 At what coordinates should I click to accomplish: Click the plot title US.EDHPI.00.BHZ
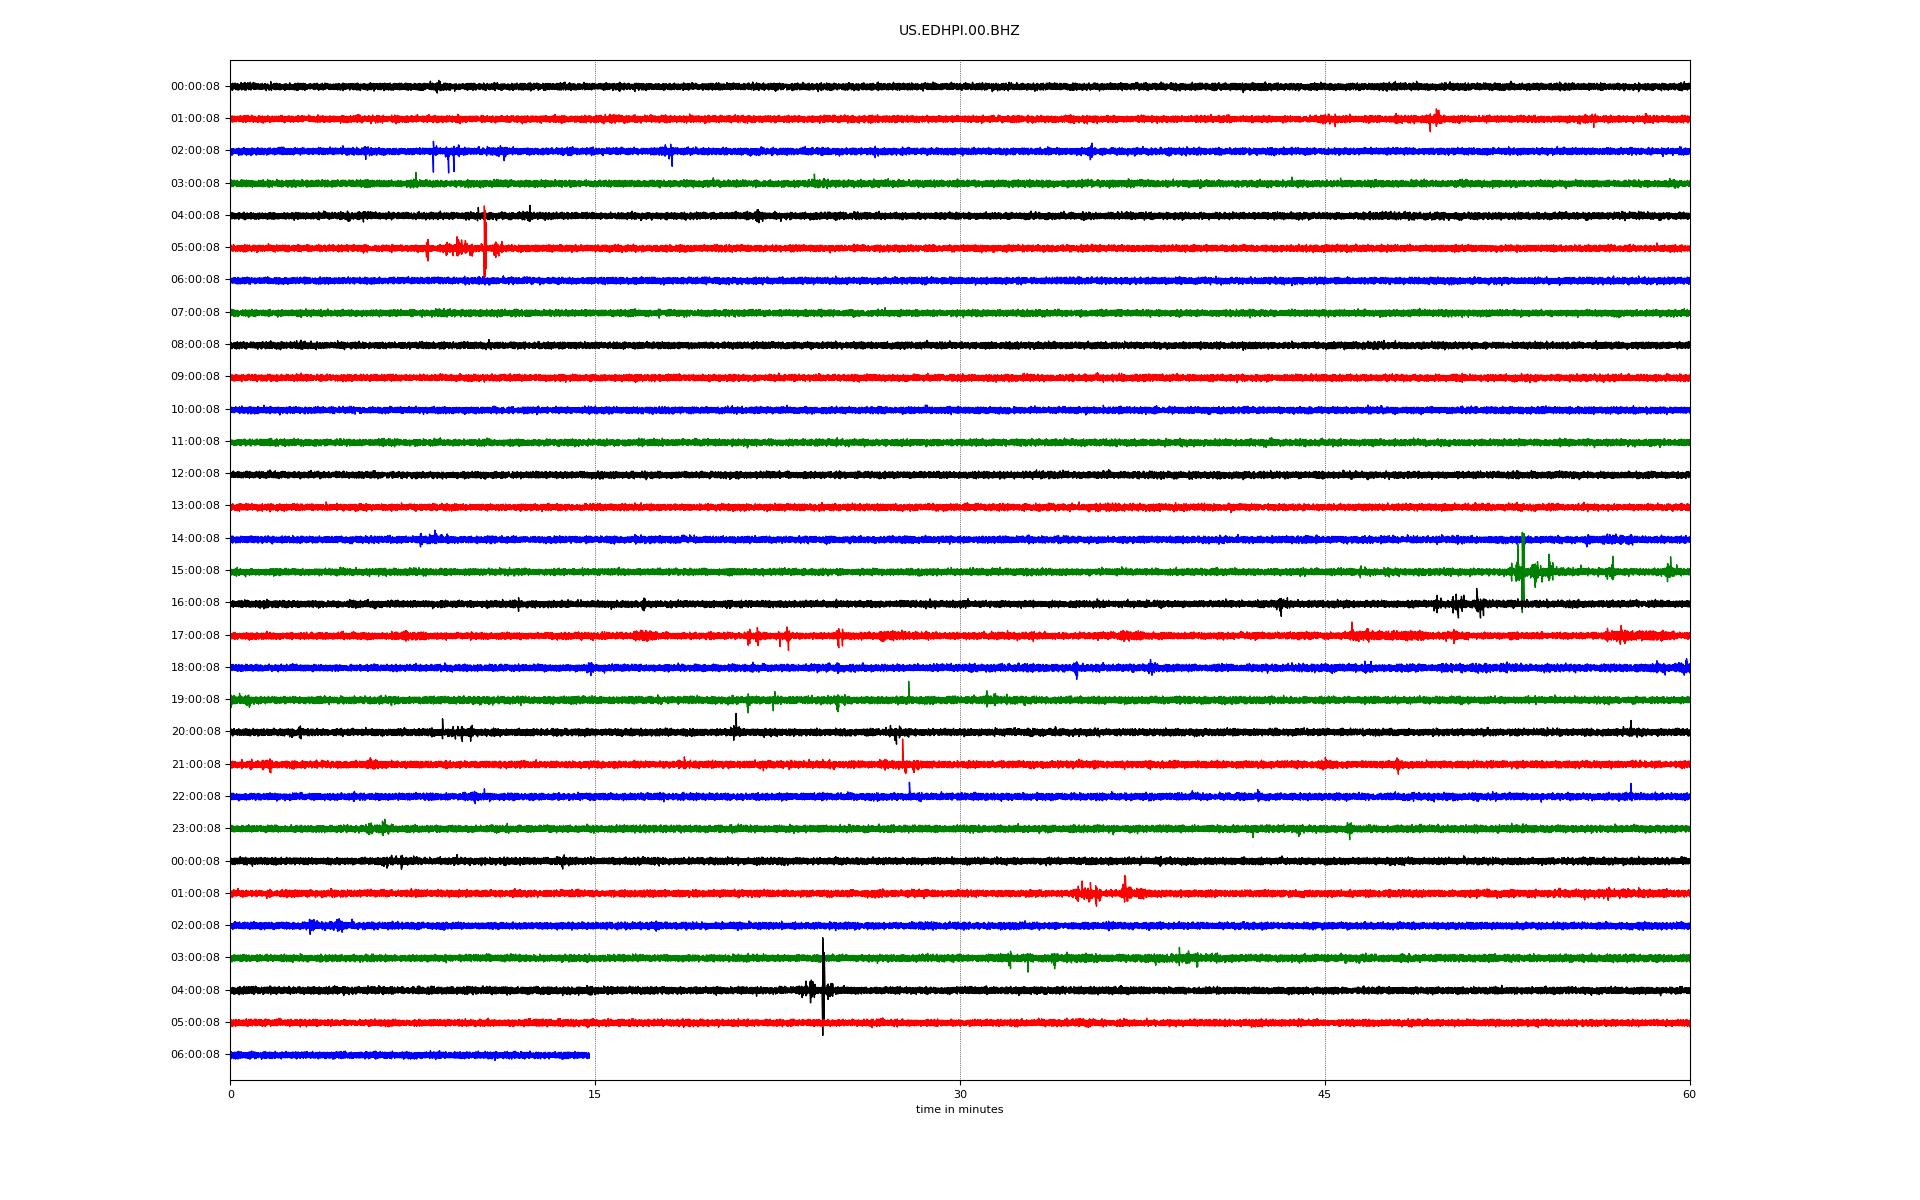tap(958, 31)
